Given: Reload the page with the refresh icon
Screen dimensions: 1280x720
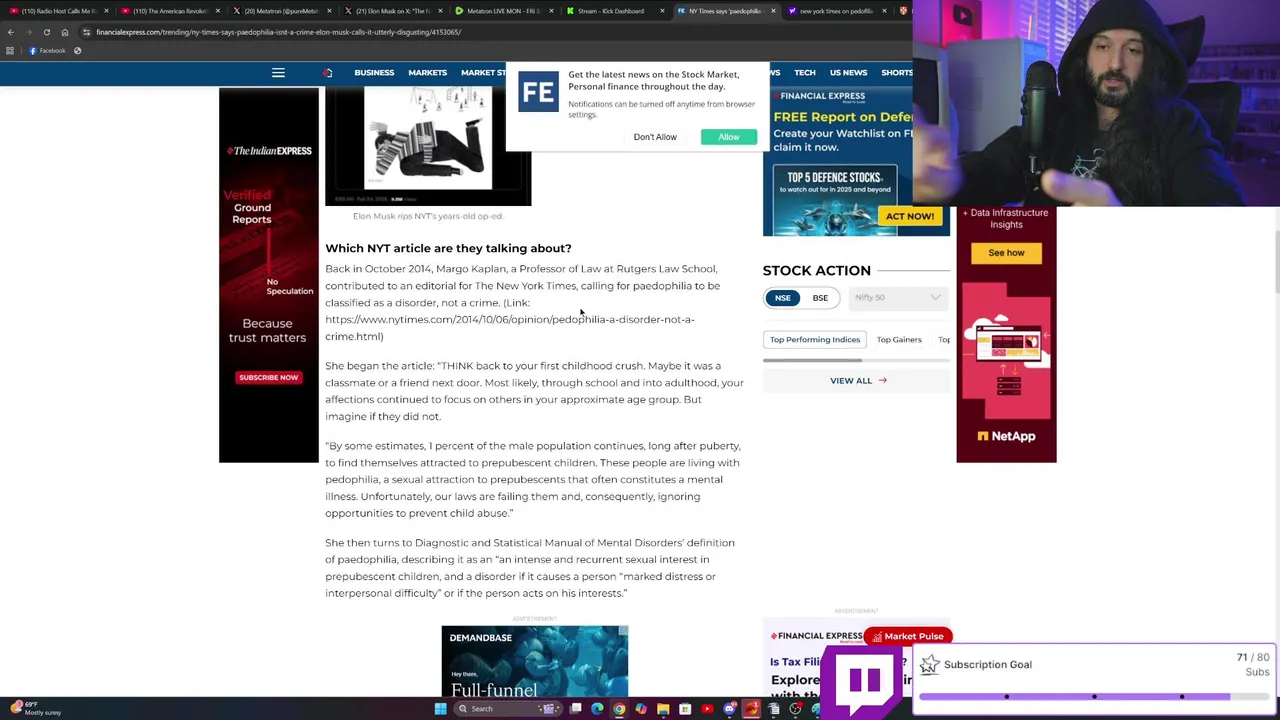Looking at the screenshot, I should point(46,32).
